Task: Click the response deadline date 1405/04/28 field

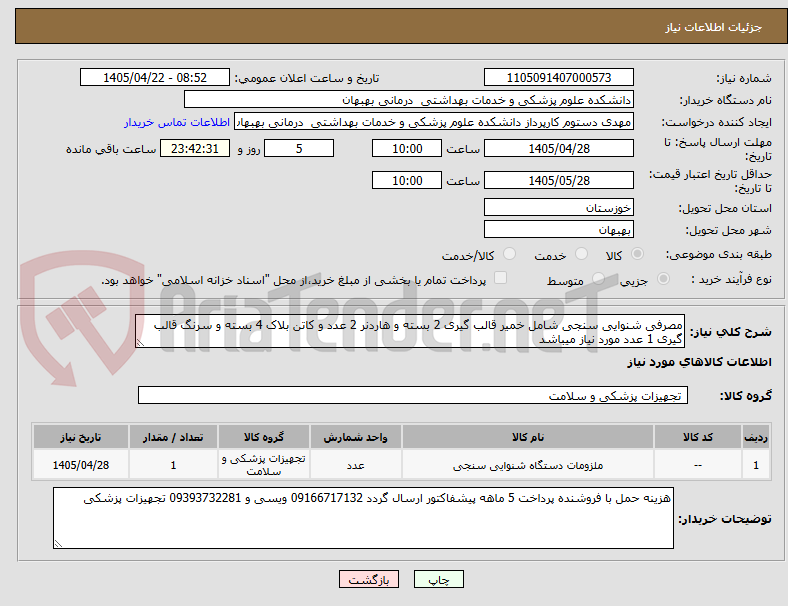Action: [558, 149]
